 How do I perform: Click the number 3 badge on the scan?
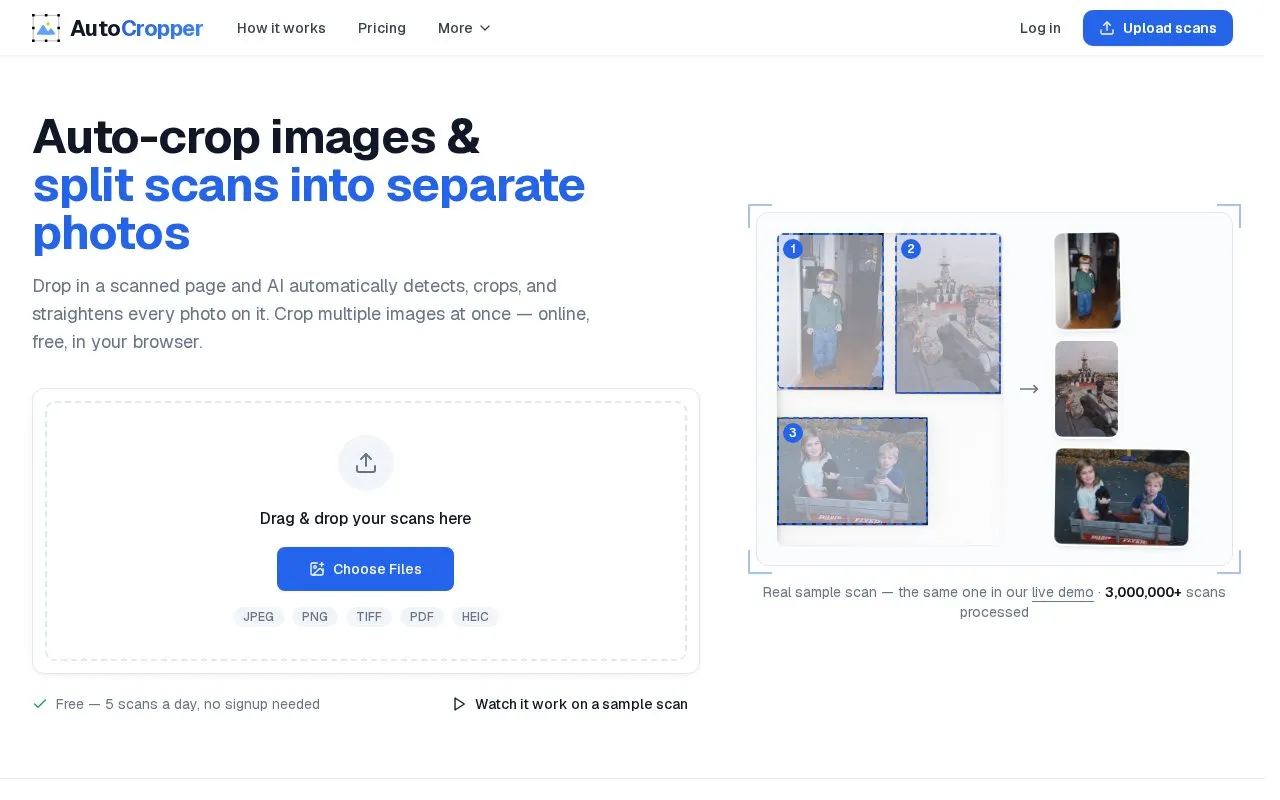click(x=793, y=433)
